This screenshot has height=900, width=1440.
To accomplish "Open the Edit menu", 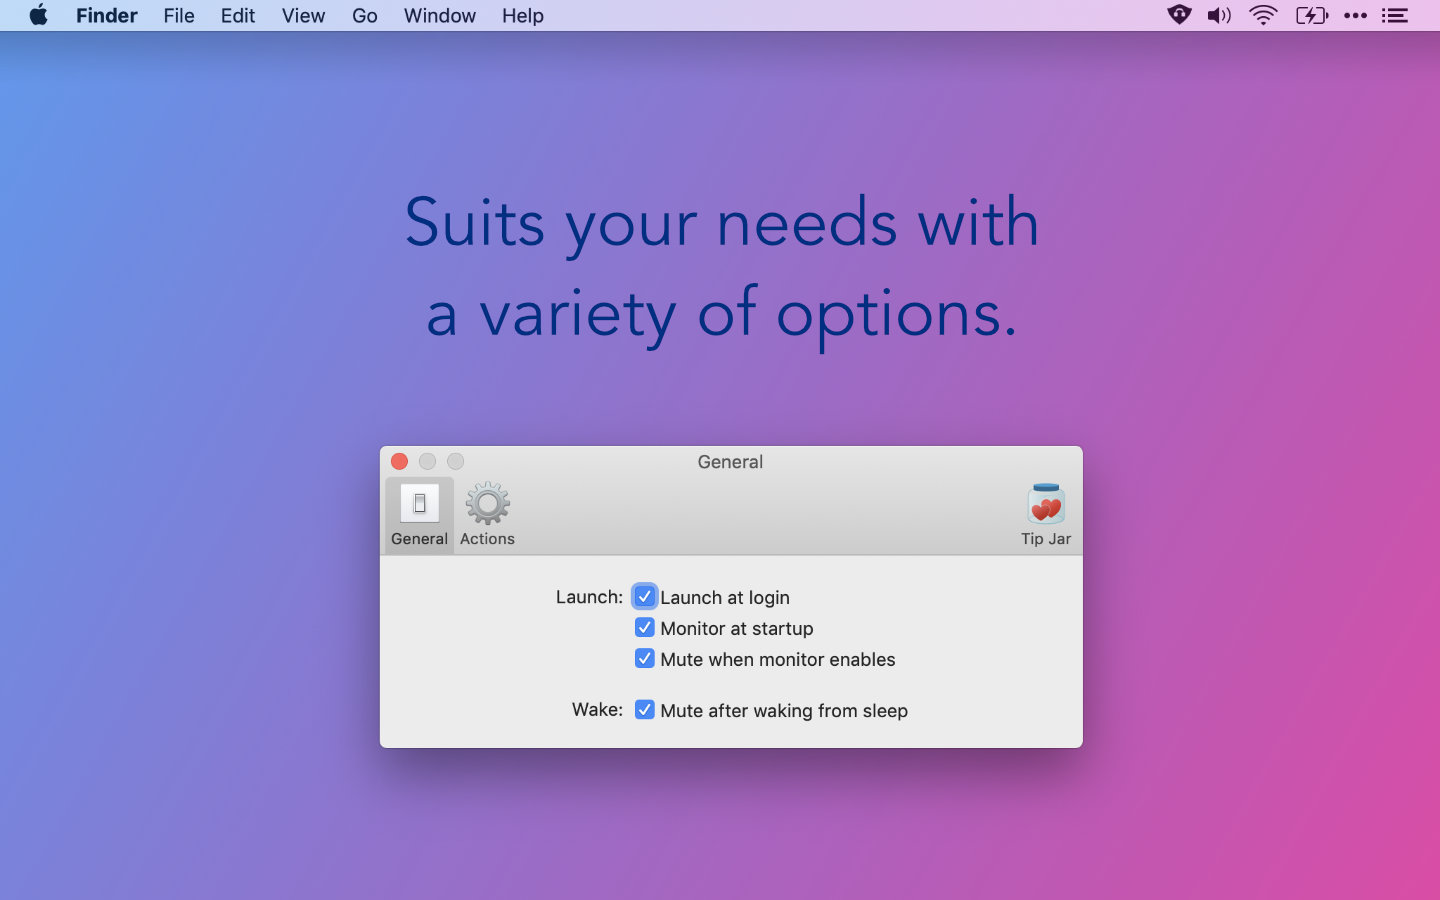I will tap(238, 16).
